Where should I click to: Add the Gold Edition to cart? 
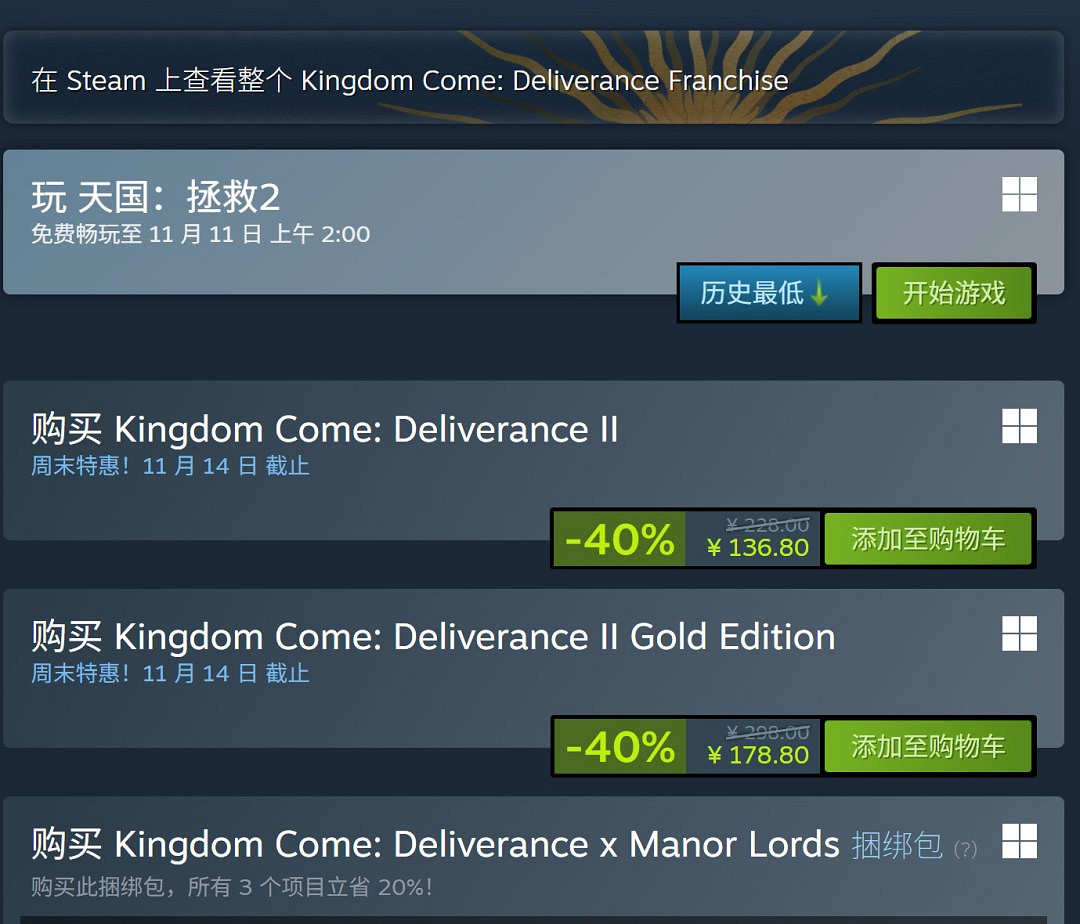coord(928,745)
